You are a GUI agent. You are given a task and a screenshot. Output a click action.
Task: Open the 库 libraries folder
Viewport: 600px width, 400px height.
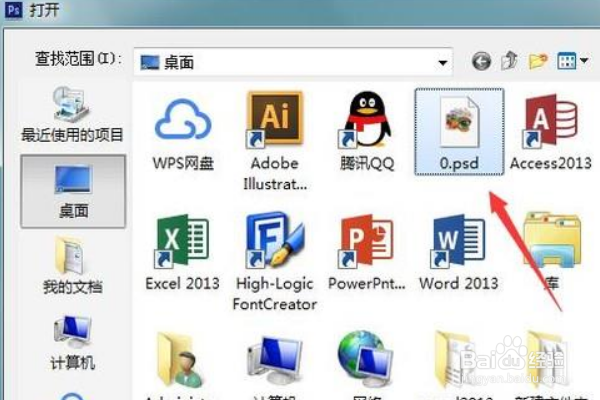pos(552,251)
